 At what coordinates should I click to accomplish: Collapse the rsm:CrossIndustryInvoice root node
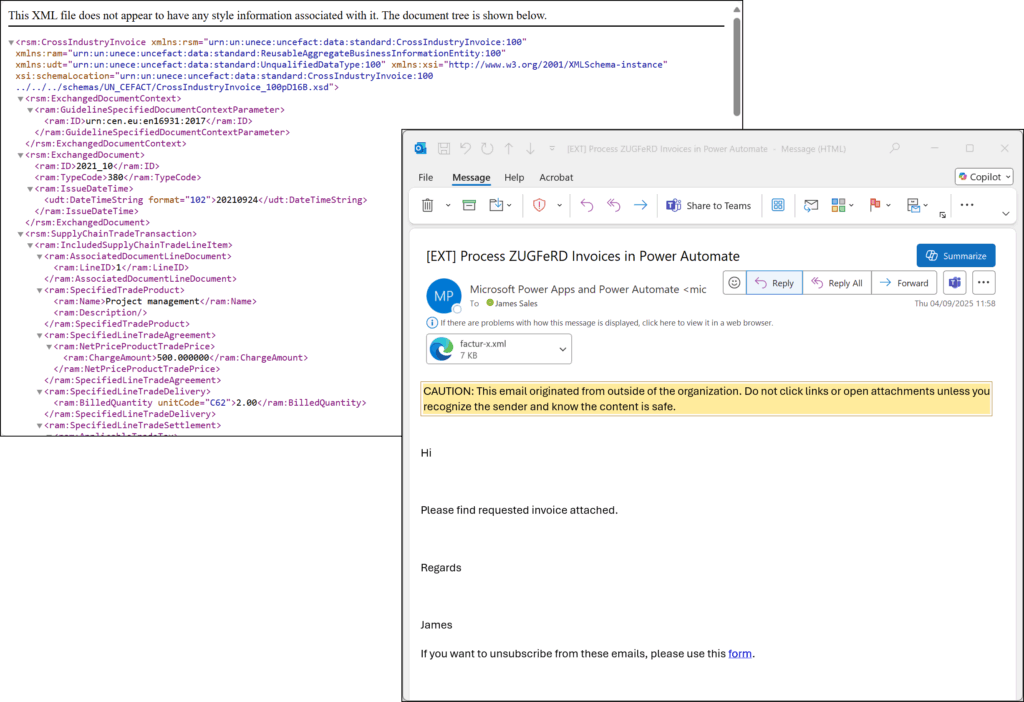click(11, 42)
